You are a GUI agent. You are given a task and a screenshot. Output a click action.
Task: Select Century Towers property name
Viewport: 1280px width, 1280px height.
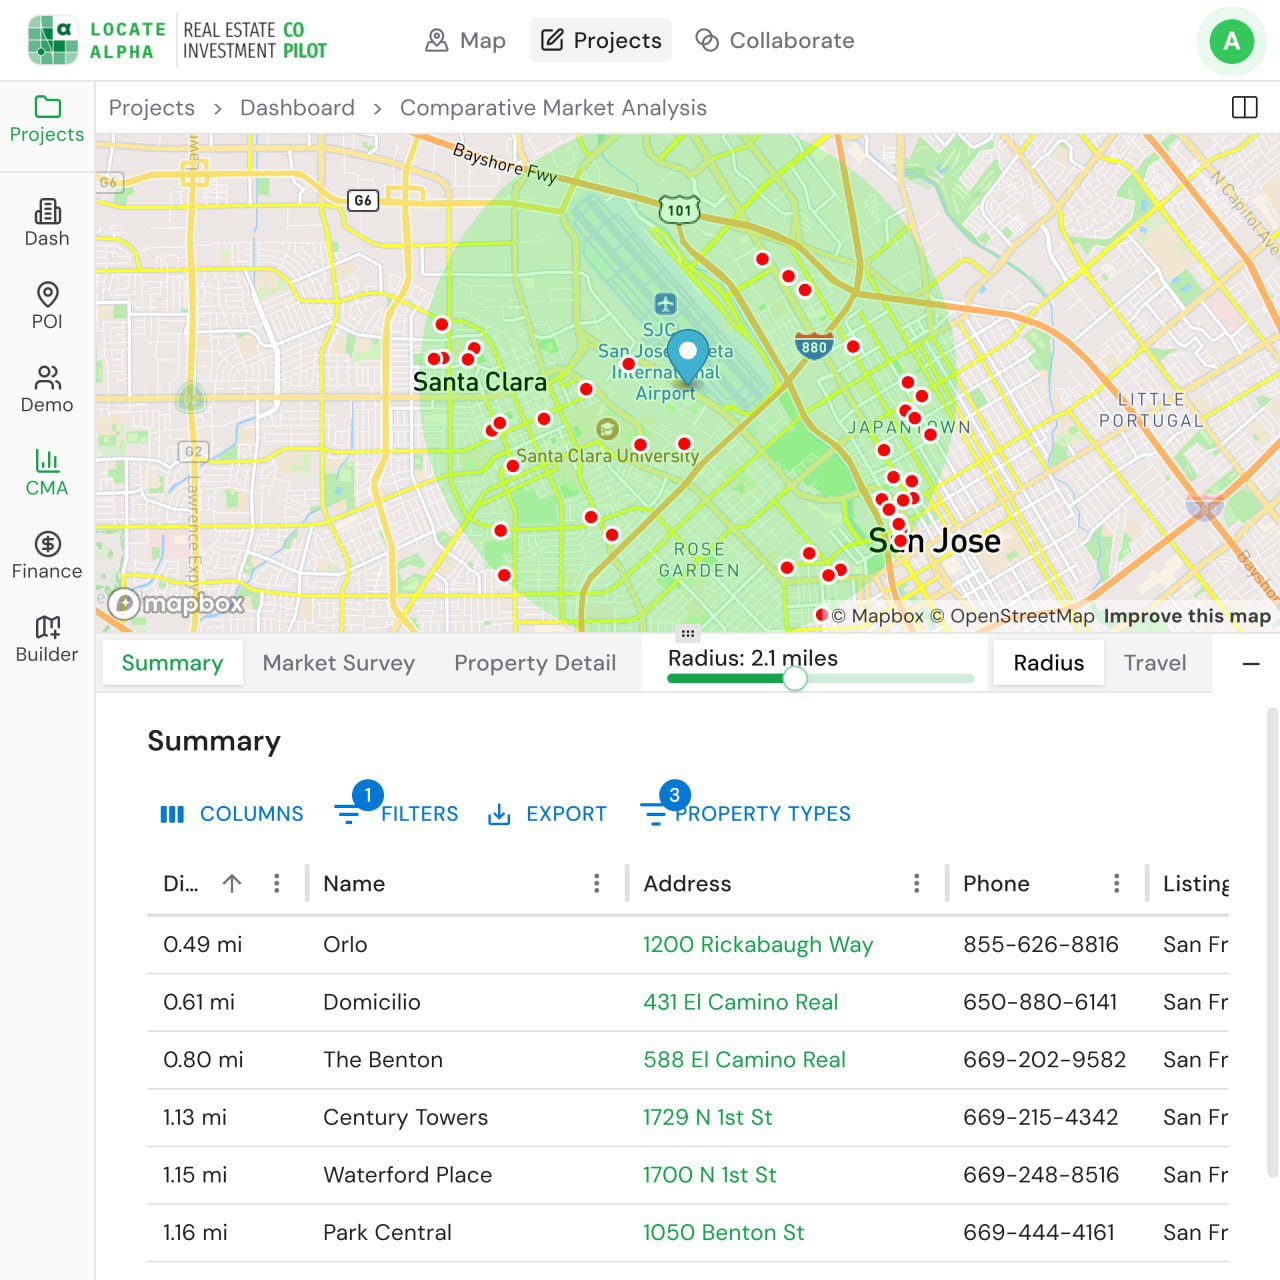point(405,1117)
